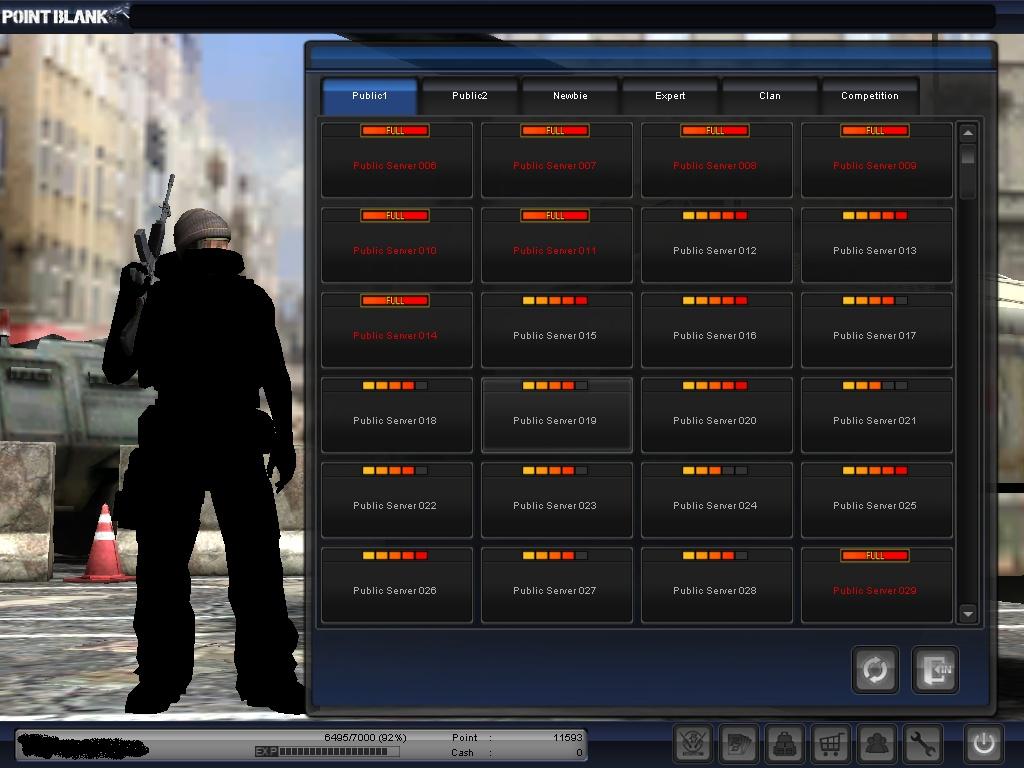Select Public Server 026

pyautogui.click(x=396, y=584)
